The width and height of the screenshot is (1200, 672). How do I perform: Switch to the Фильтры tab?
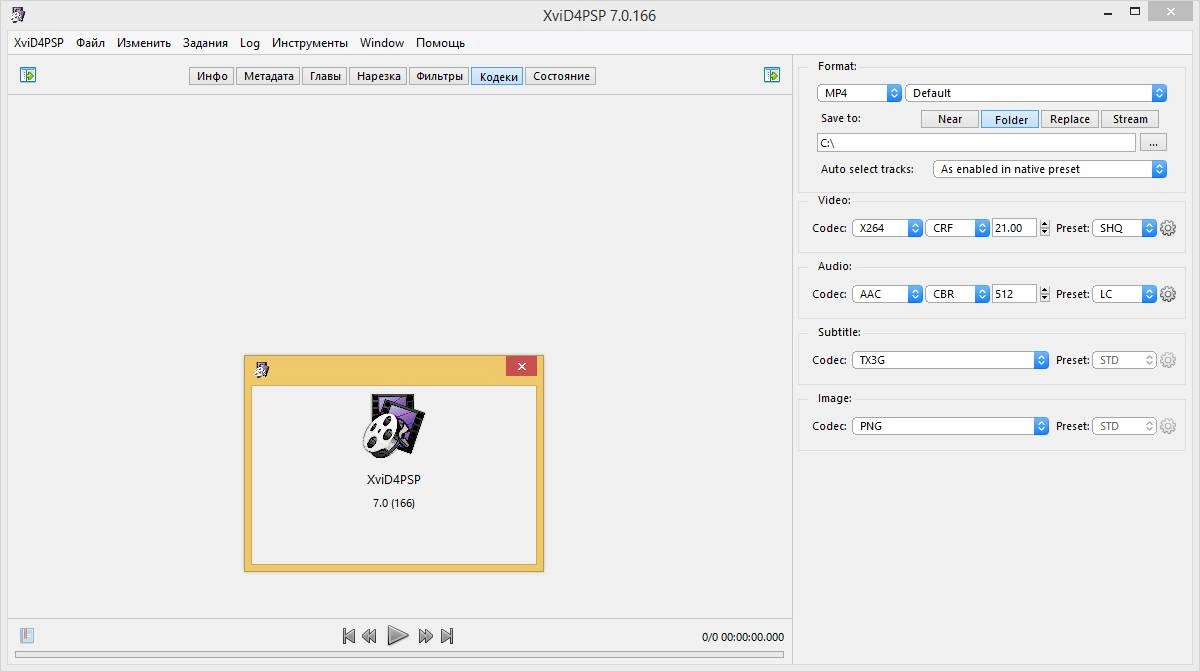439,76
